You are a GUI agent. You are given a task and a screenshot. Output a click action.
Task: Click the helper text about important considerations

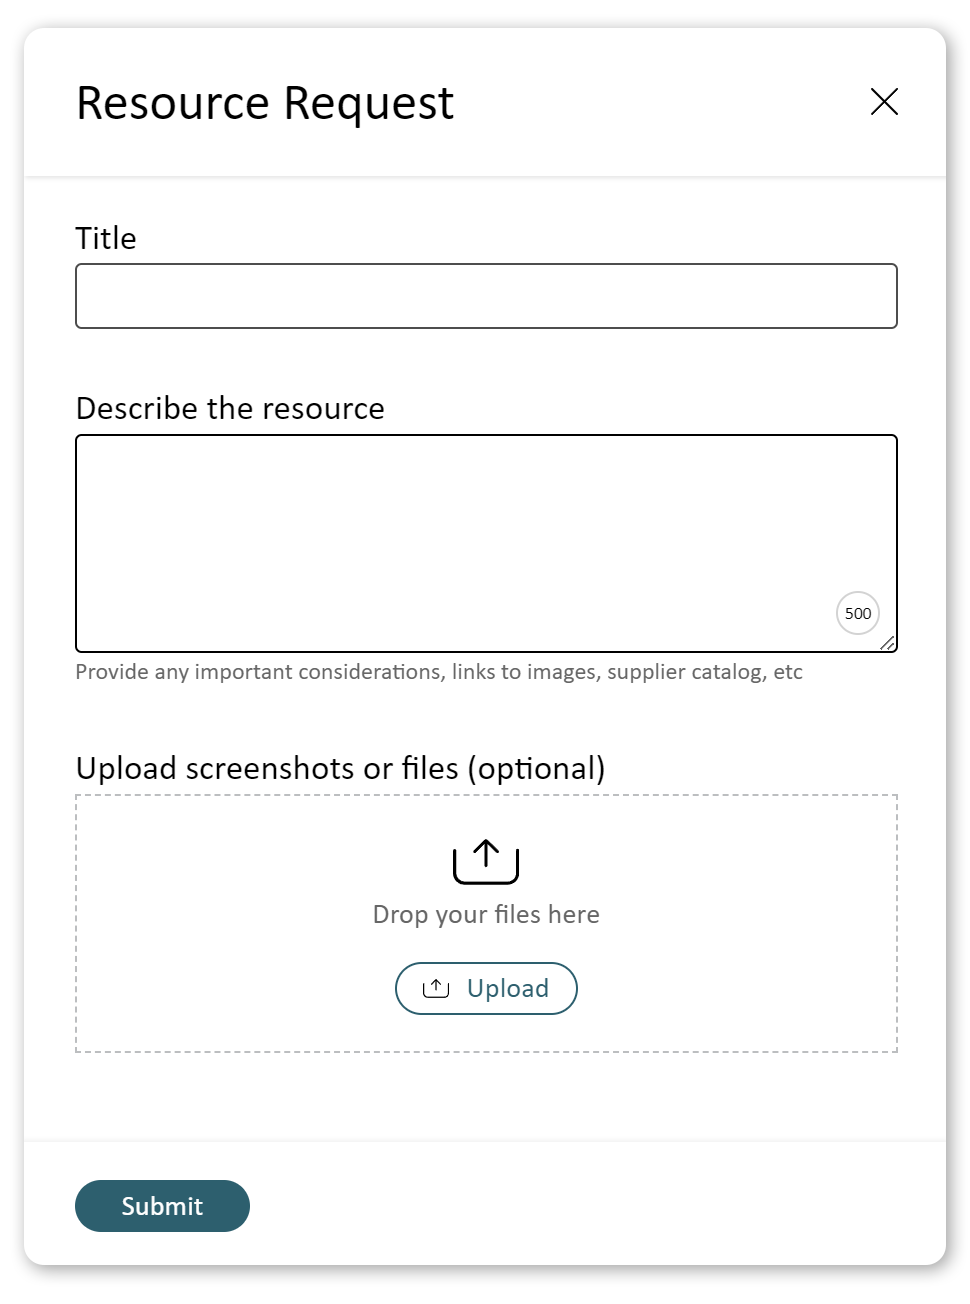point(439,672)
